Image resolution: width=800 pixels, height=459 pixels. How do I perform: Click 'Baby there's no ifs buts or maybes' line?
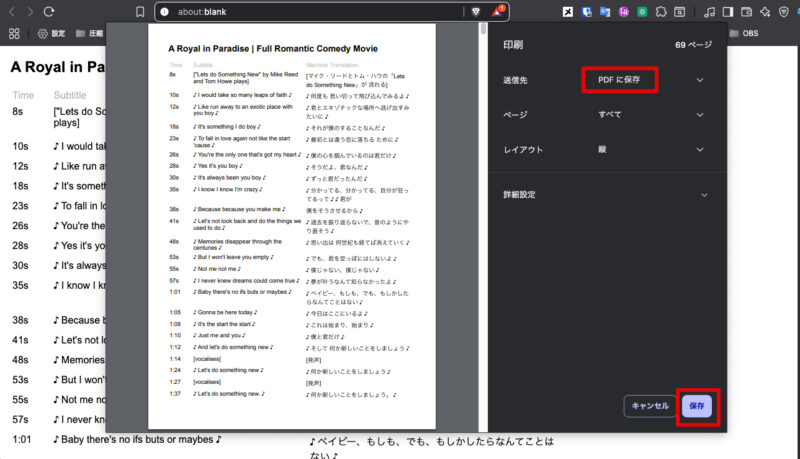coord(138,440)
